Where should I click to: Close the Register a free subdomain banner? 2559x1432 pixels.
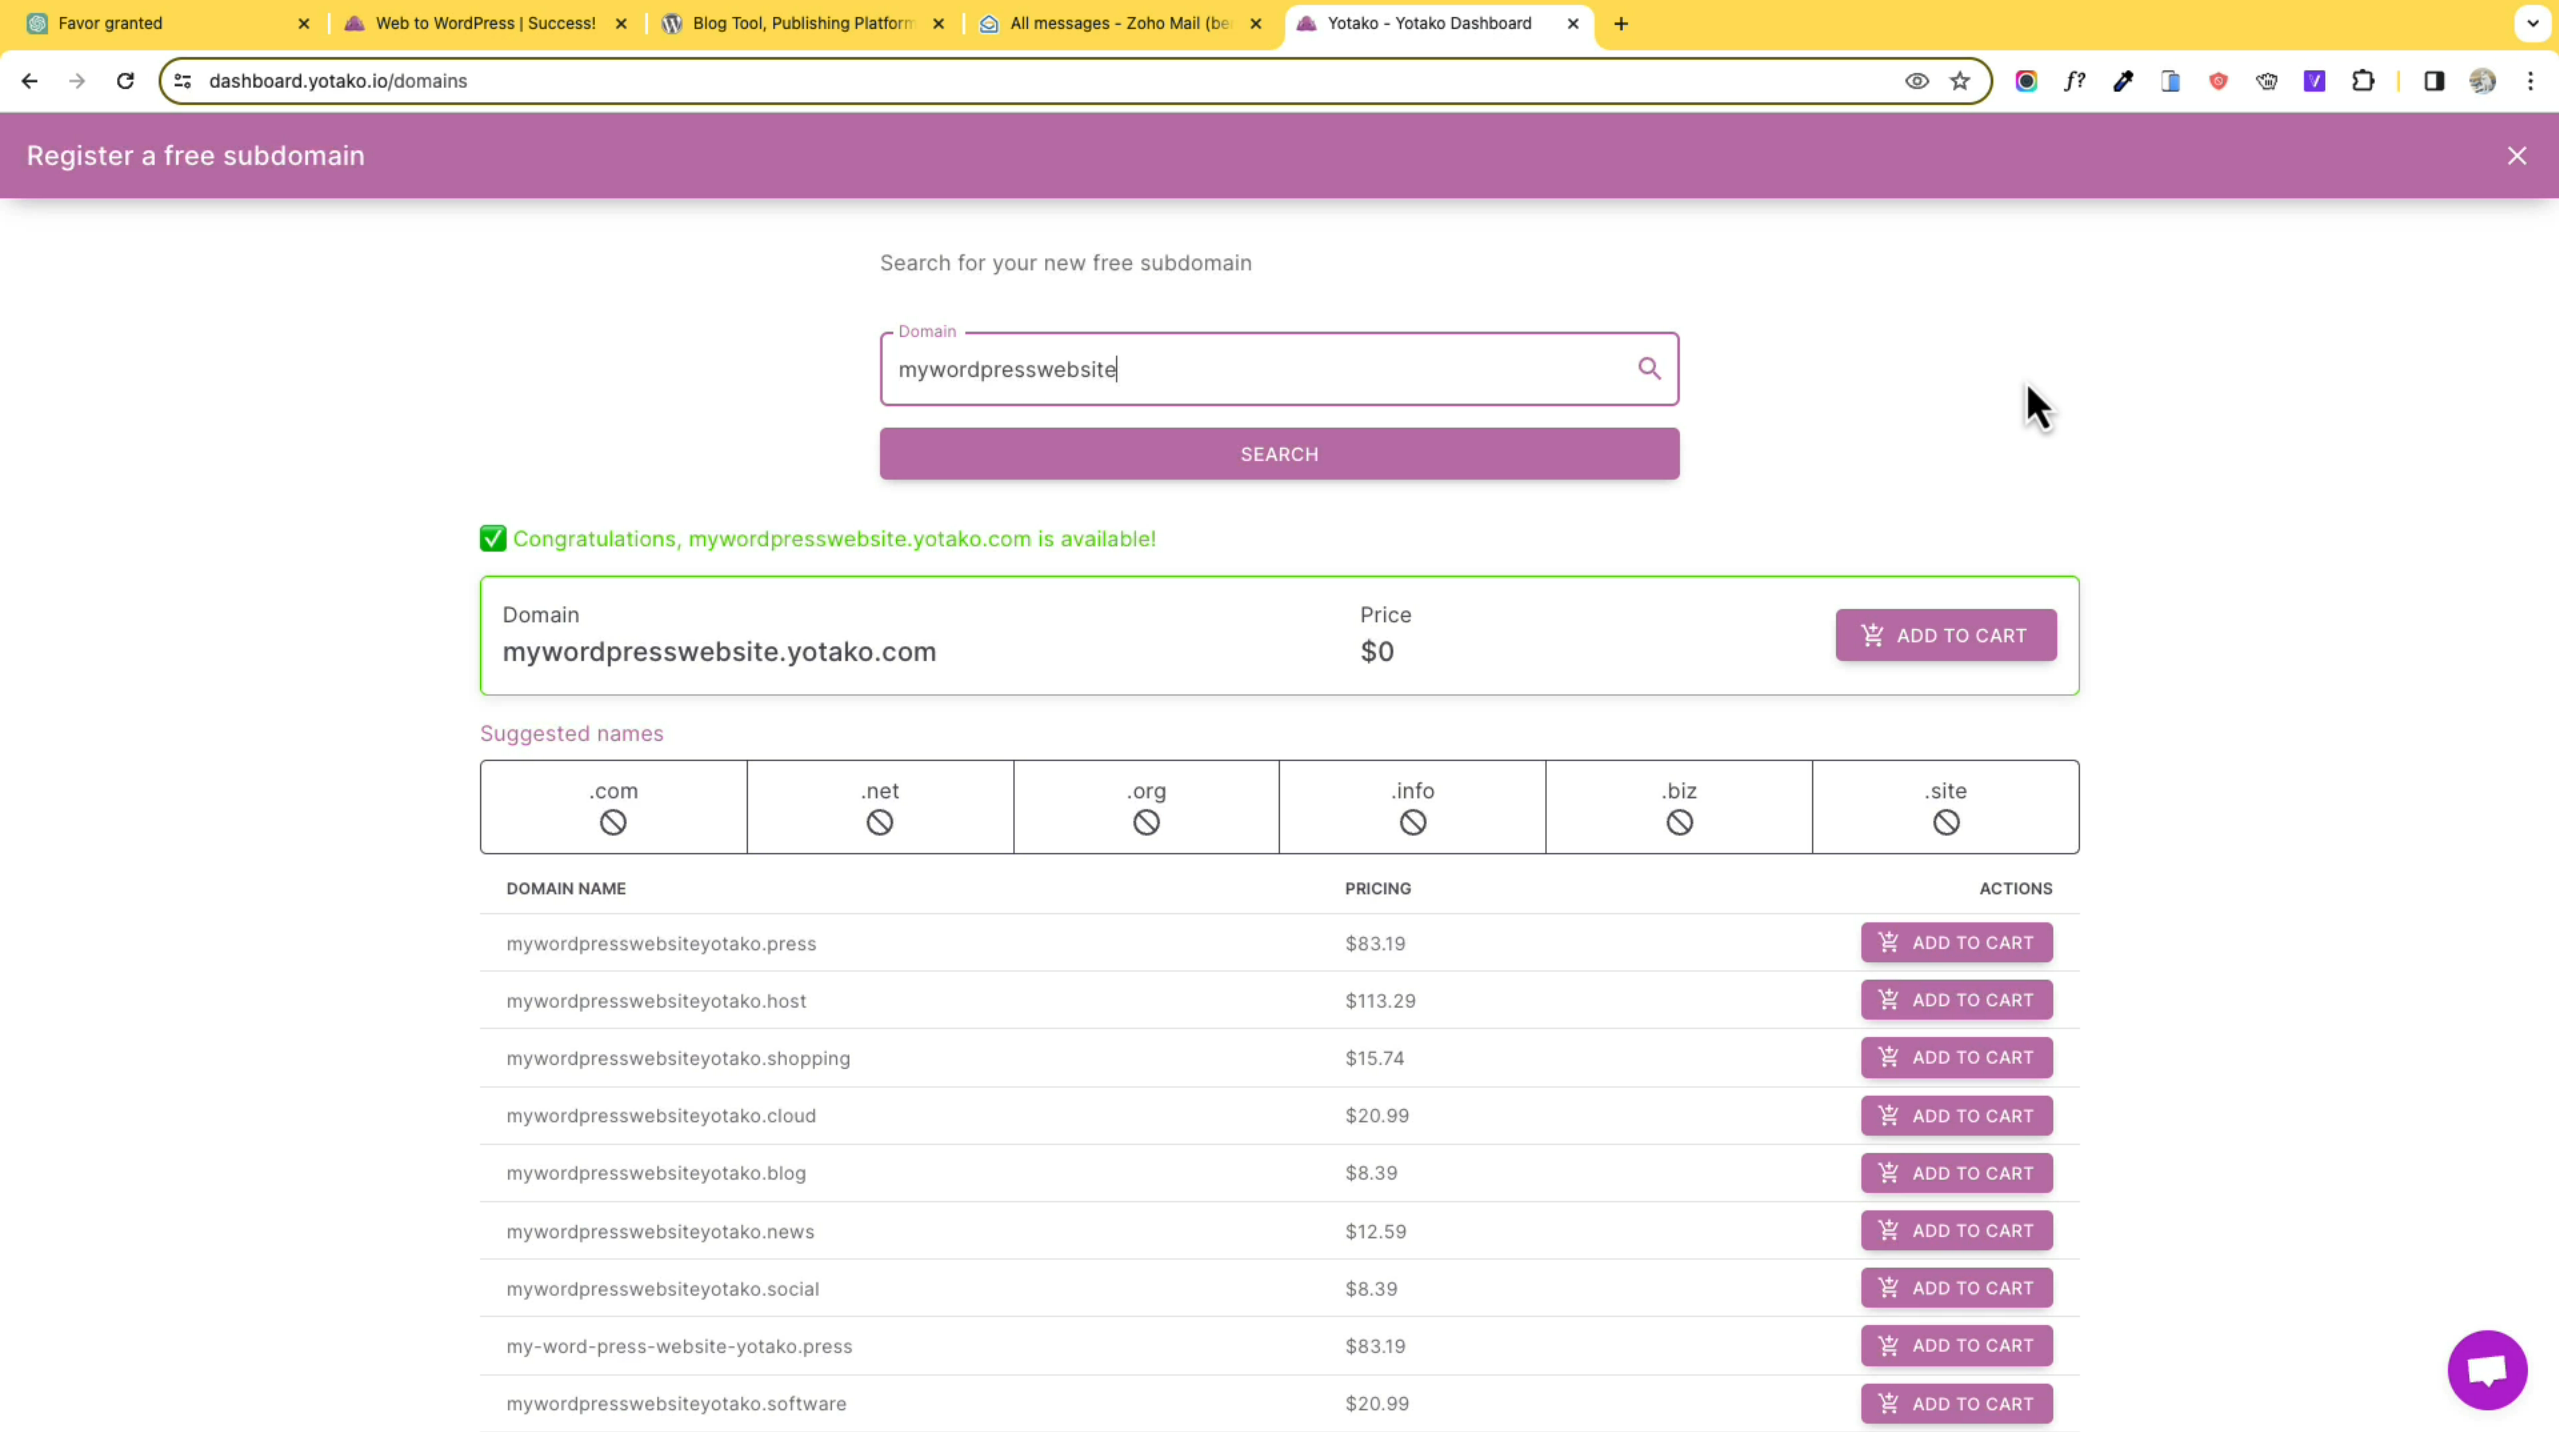pos(2516,156)
